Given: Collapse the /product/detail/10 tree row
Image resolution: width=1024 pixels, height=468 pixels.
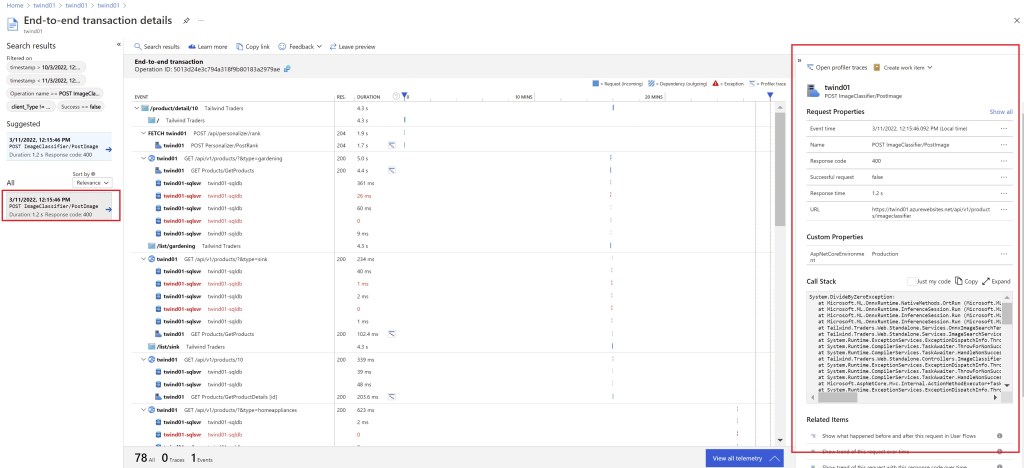Looking at the screenshot, I should pyautogui.click(x=138, y=108).
